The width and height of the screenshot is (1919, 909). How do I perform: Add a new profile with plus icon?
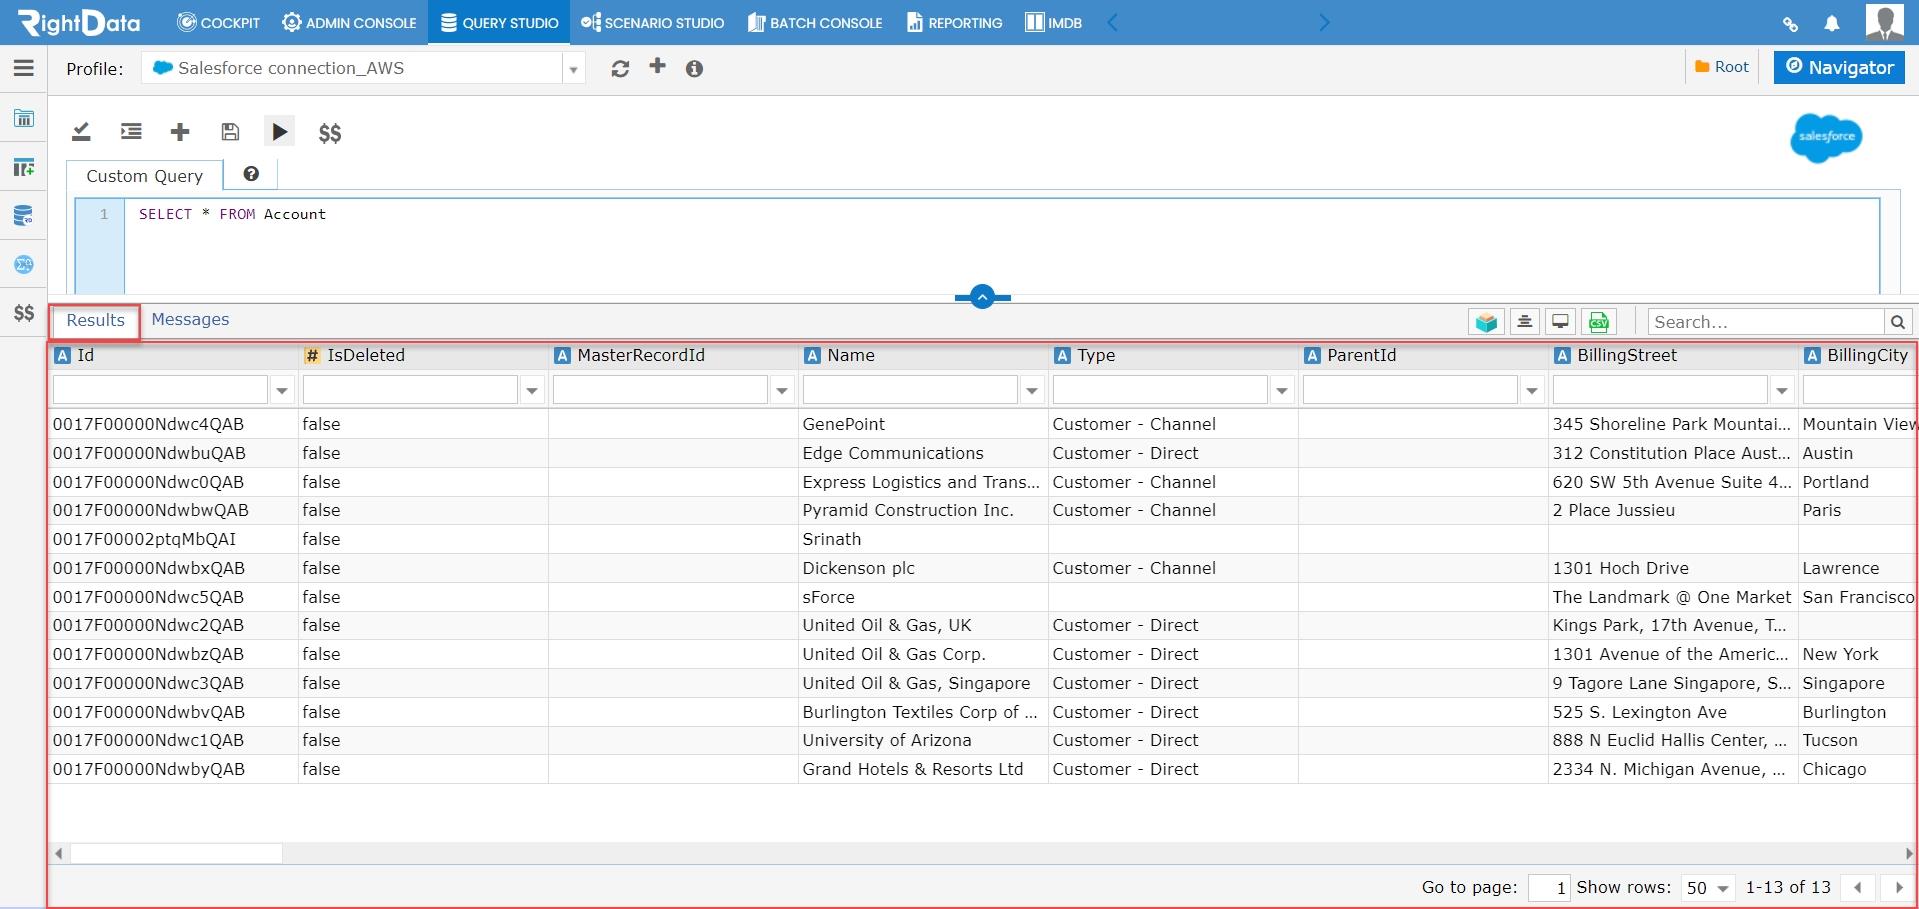click(657, 66)
